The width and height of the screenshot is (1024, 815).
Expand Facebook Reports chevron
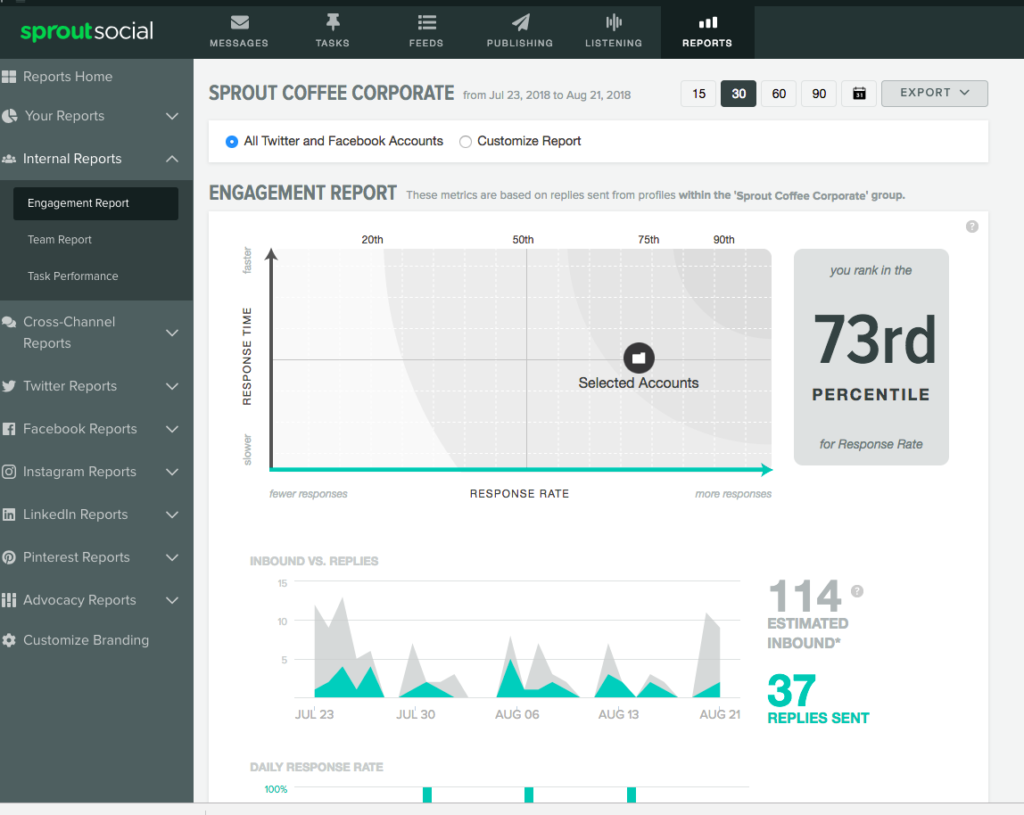172,429
